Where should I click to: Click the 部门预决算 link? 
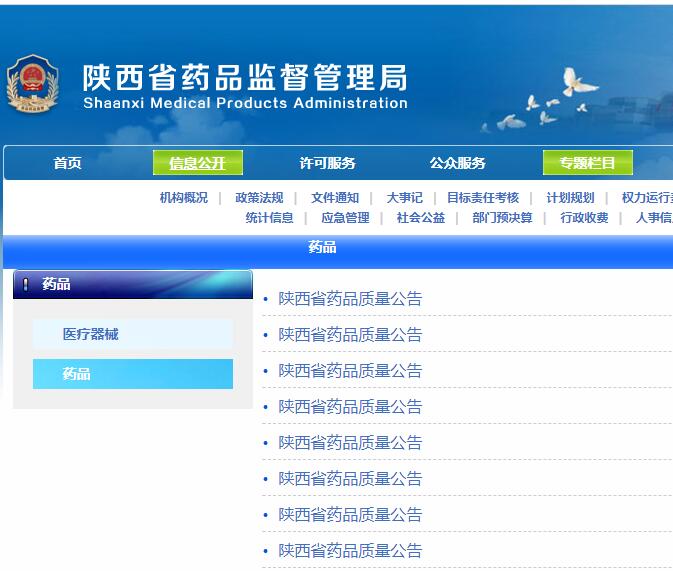tap(502, 218)
